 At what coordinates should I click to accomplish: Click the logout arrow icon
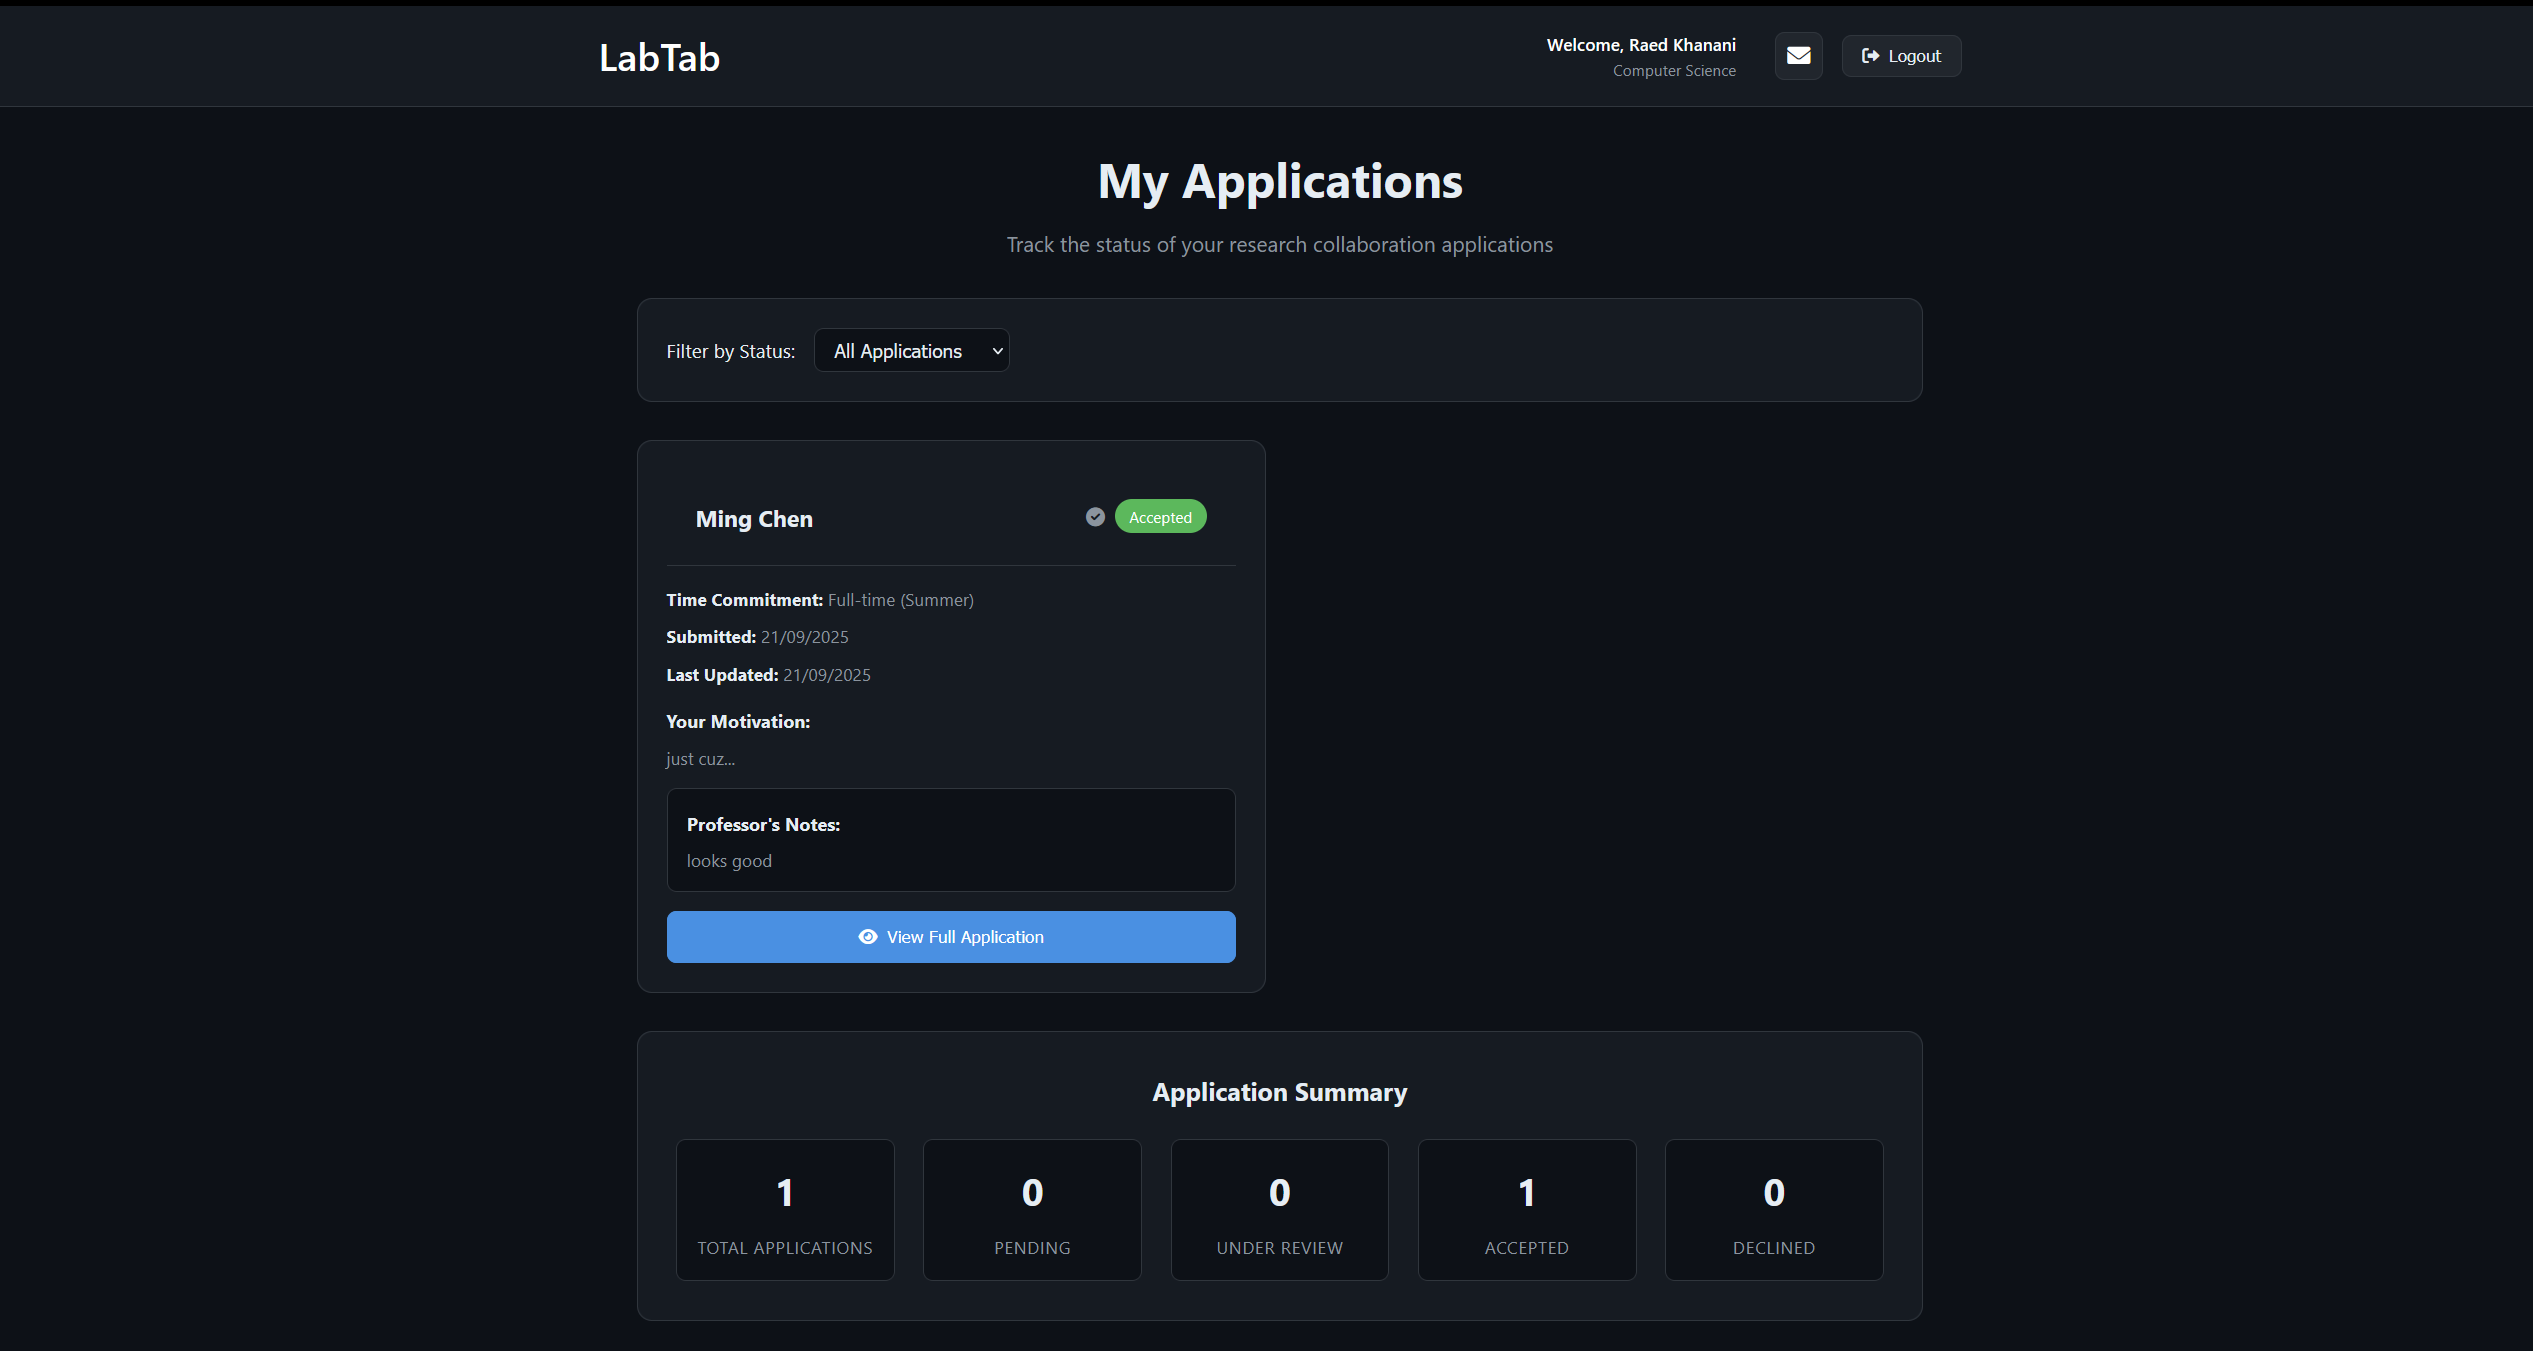(x=1870, y=56)
